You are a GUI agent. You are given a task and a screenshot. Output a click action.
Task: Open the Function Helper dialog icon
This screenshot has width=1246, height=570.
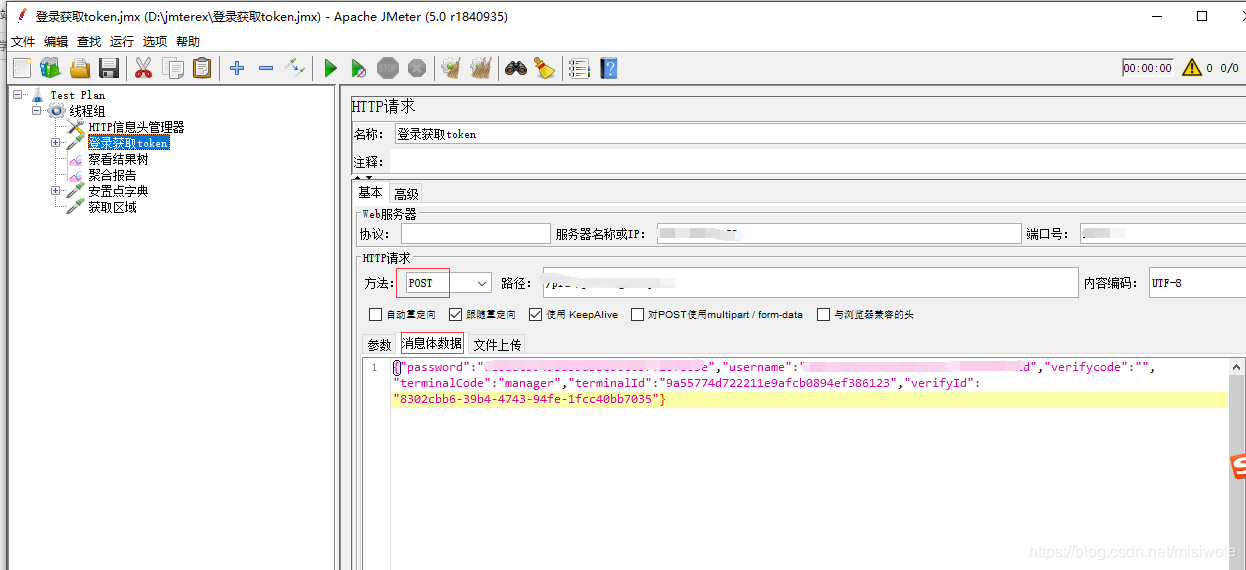pos(579,68)
